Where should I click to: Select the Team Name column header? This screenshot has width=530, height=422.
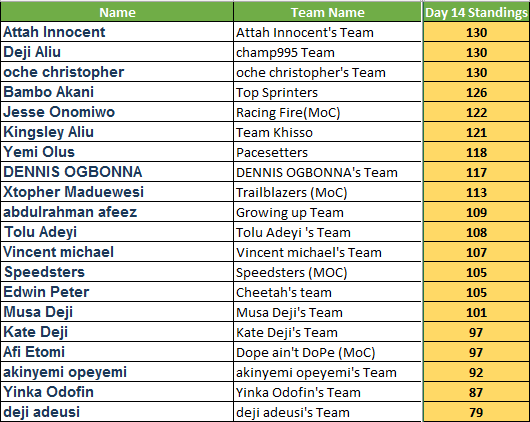[x=328, y=12]
